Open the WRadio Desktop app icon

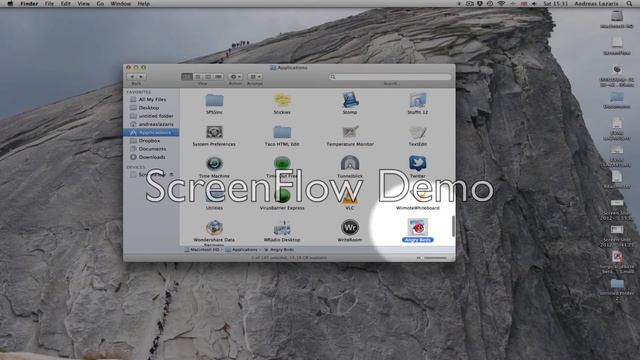pyautogui.click(x=282, y=227)
